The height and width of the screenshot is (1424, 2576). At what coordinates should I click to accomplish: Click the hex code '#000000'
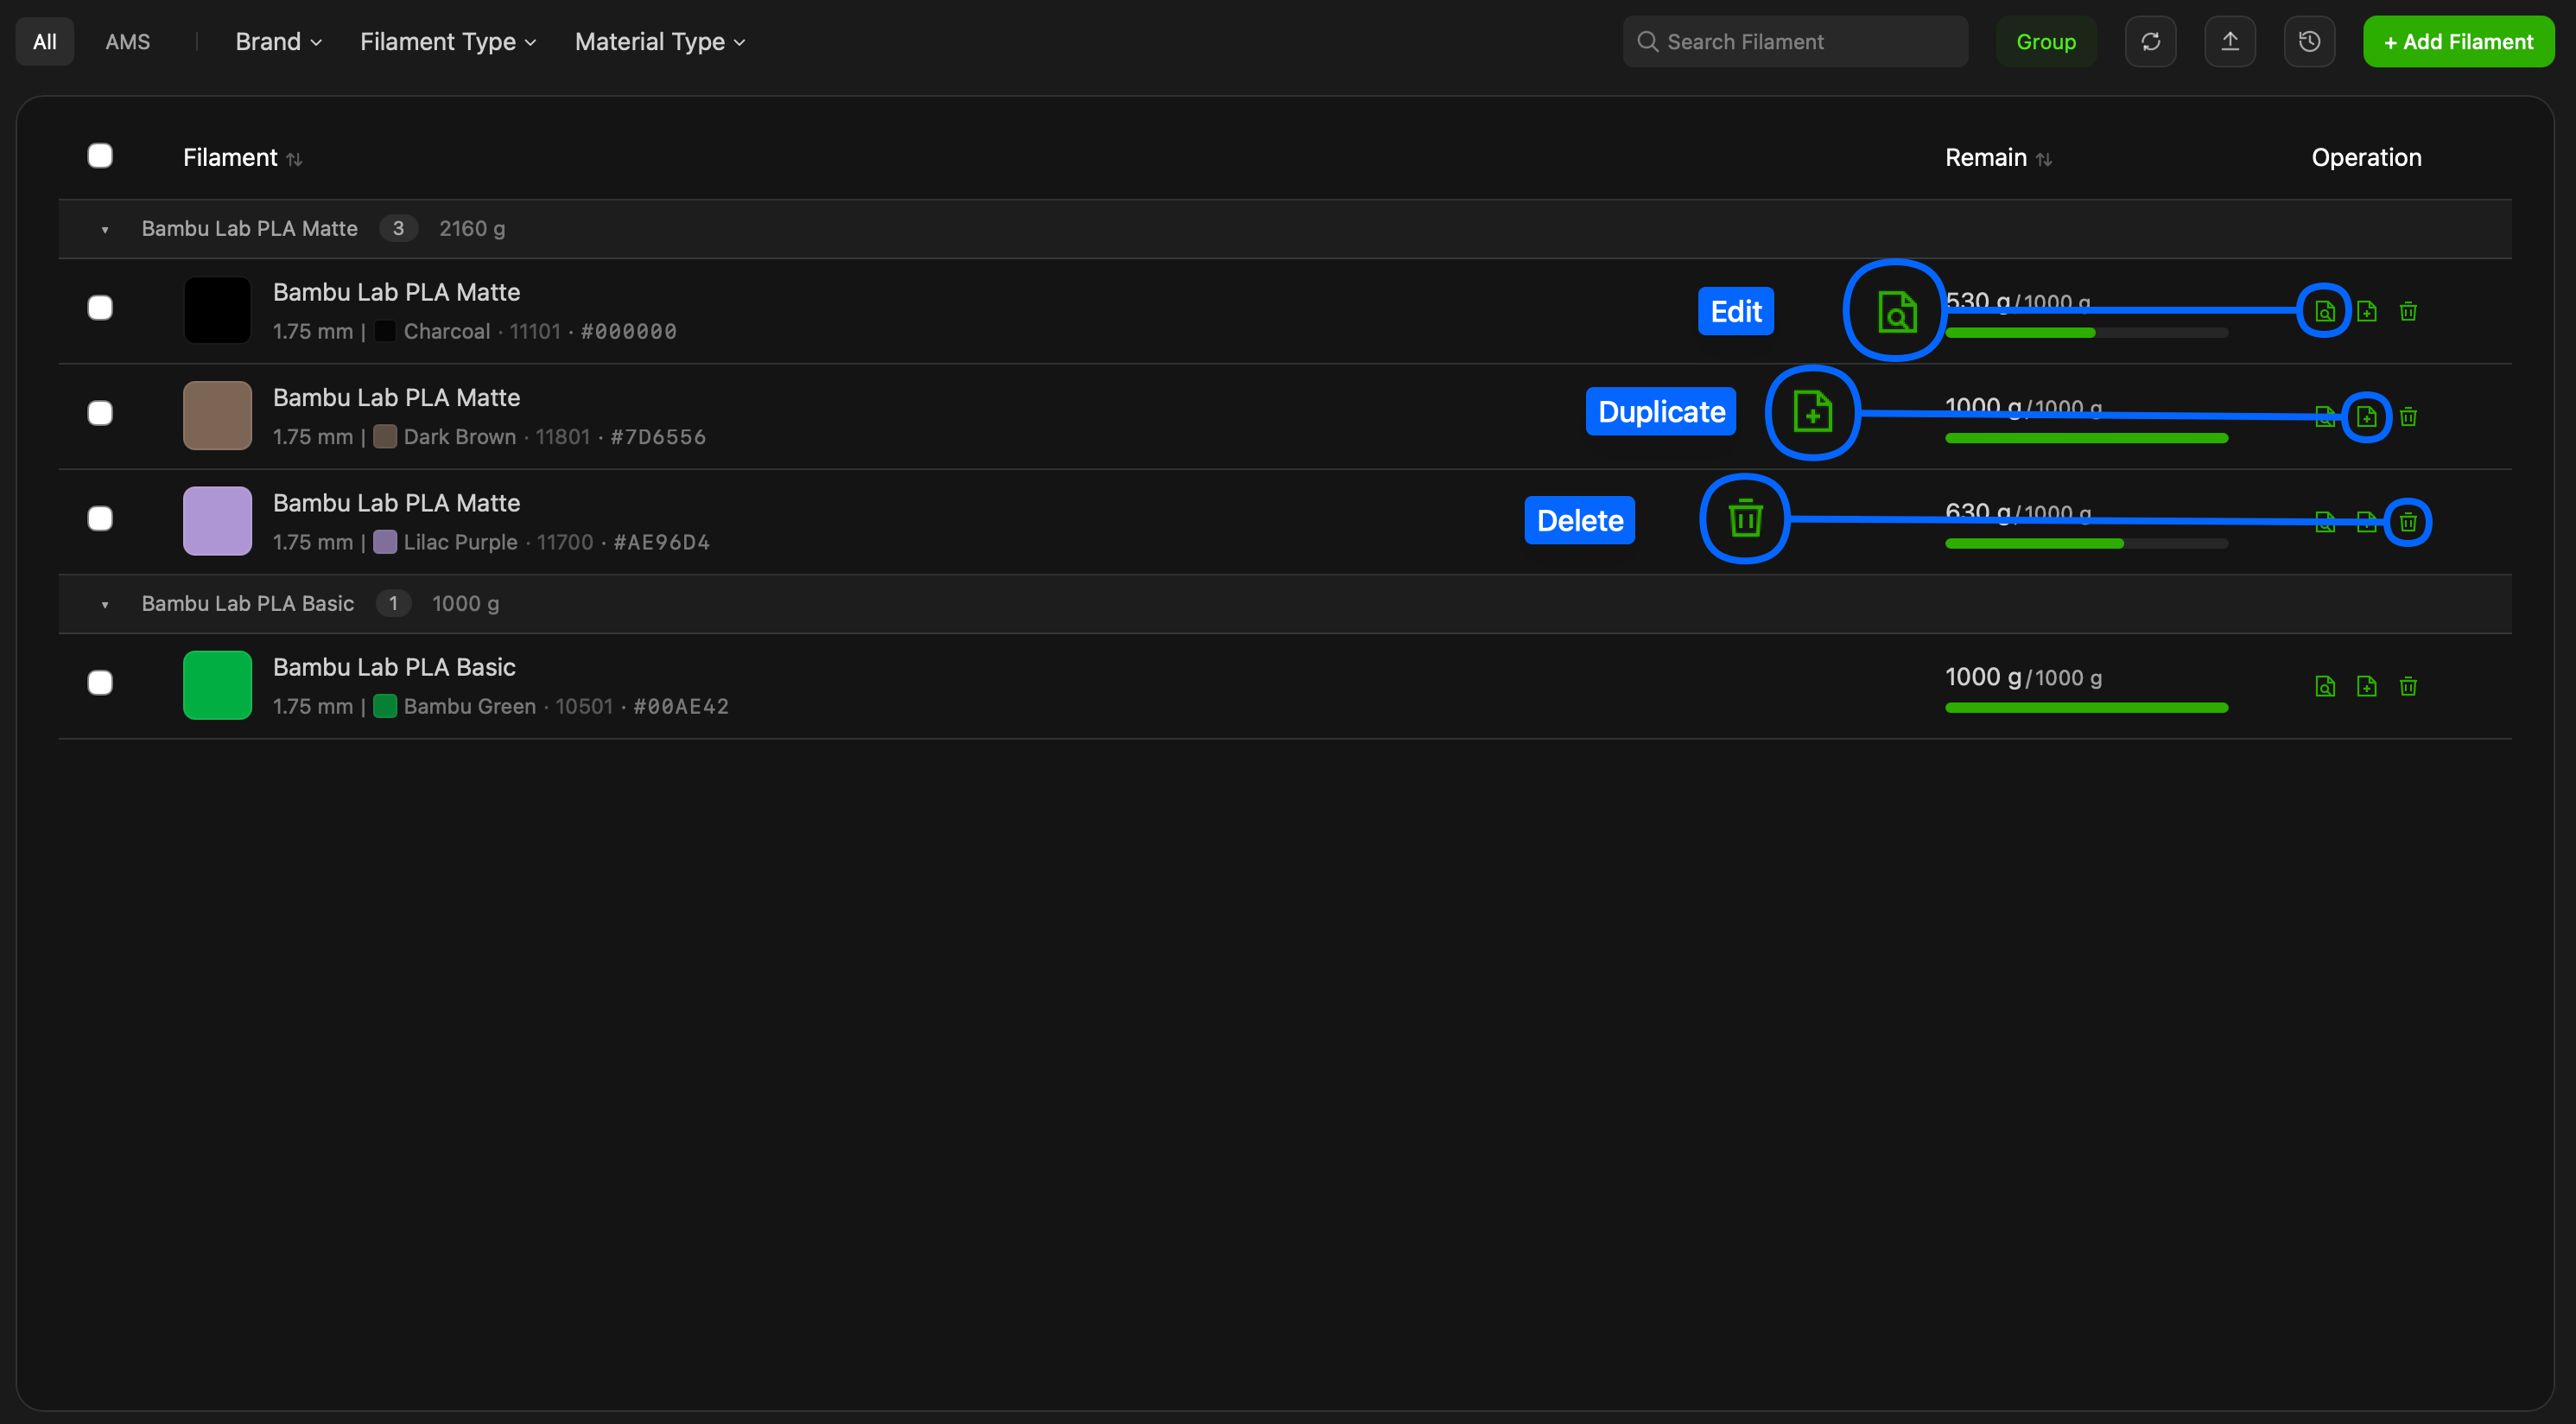(628, 331)
